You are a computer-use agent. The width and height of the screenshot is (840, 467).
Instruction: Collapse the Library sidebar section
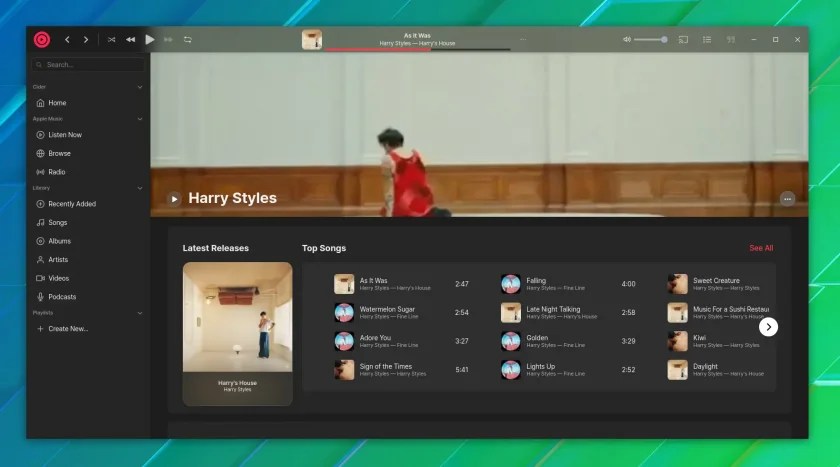pos(140,188)
